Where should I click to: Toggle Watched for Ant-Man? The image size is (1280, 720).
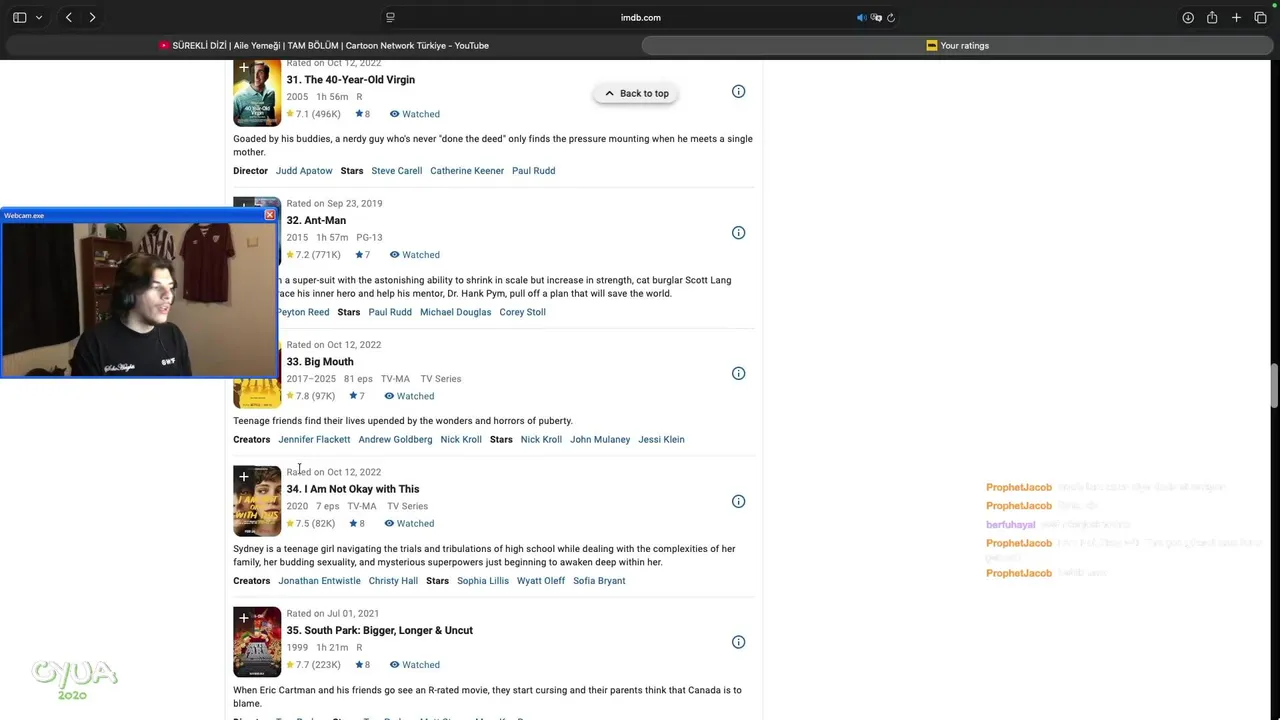[x=415, y=255]
